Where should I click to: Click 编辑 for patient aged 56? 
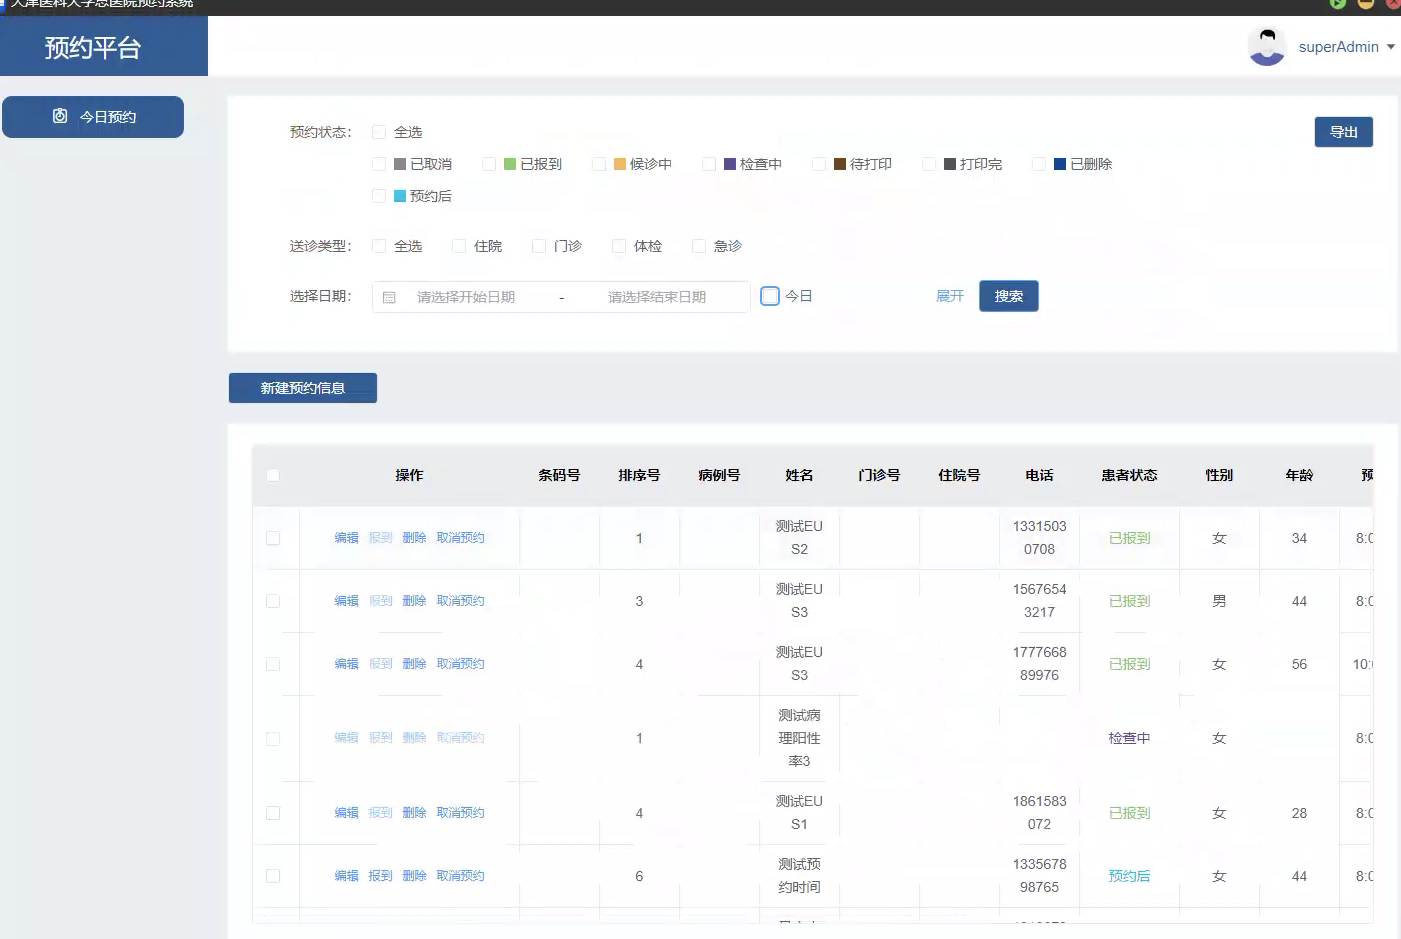click(x=346, y=664)
